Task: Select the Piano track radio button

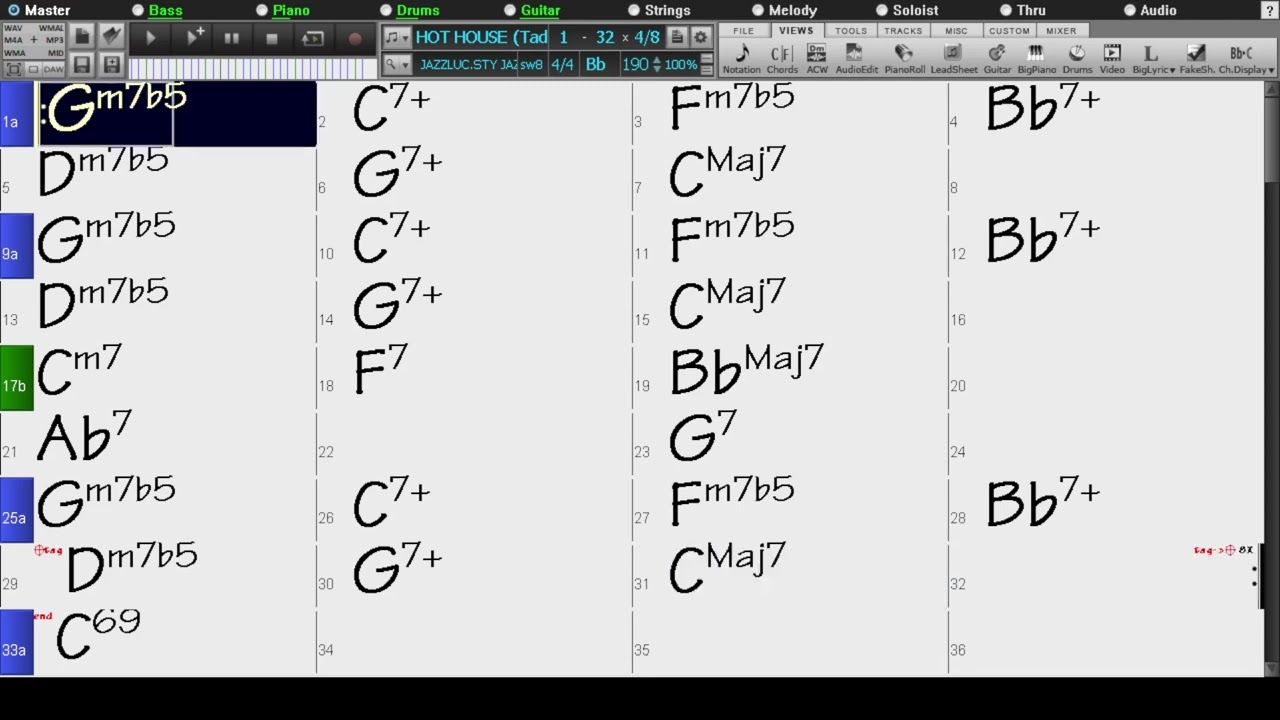Action: (262, 10)
